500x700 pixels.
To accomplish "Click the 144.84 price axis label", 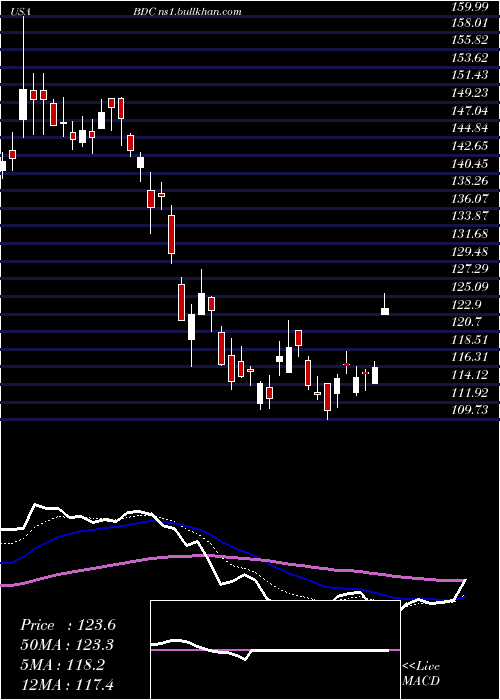I will tap(469, 128).
